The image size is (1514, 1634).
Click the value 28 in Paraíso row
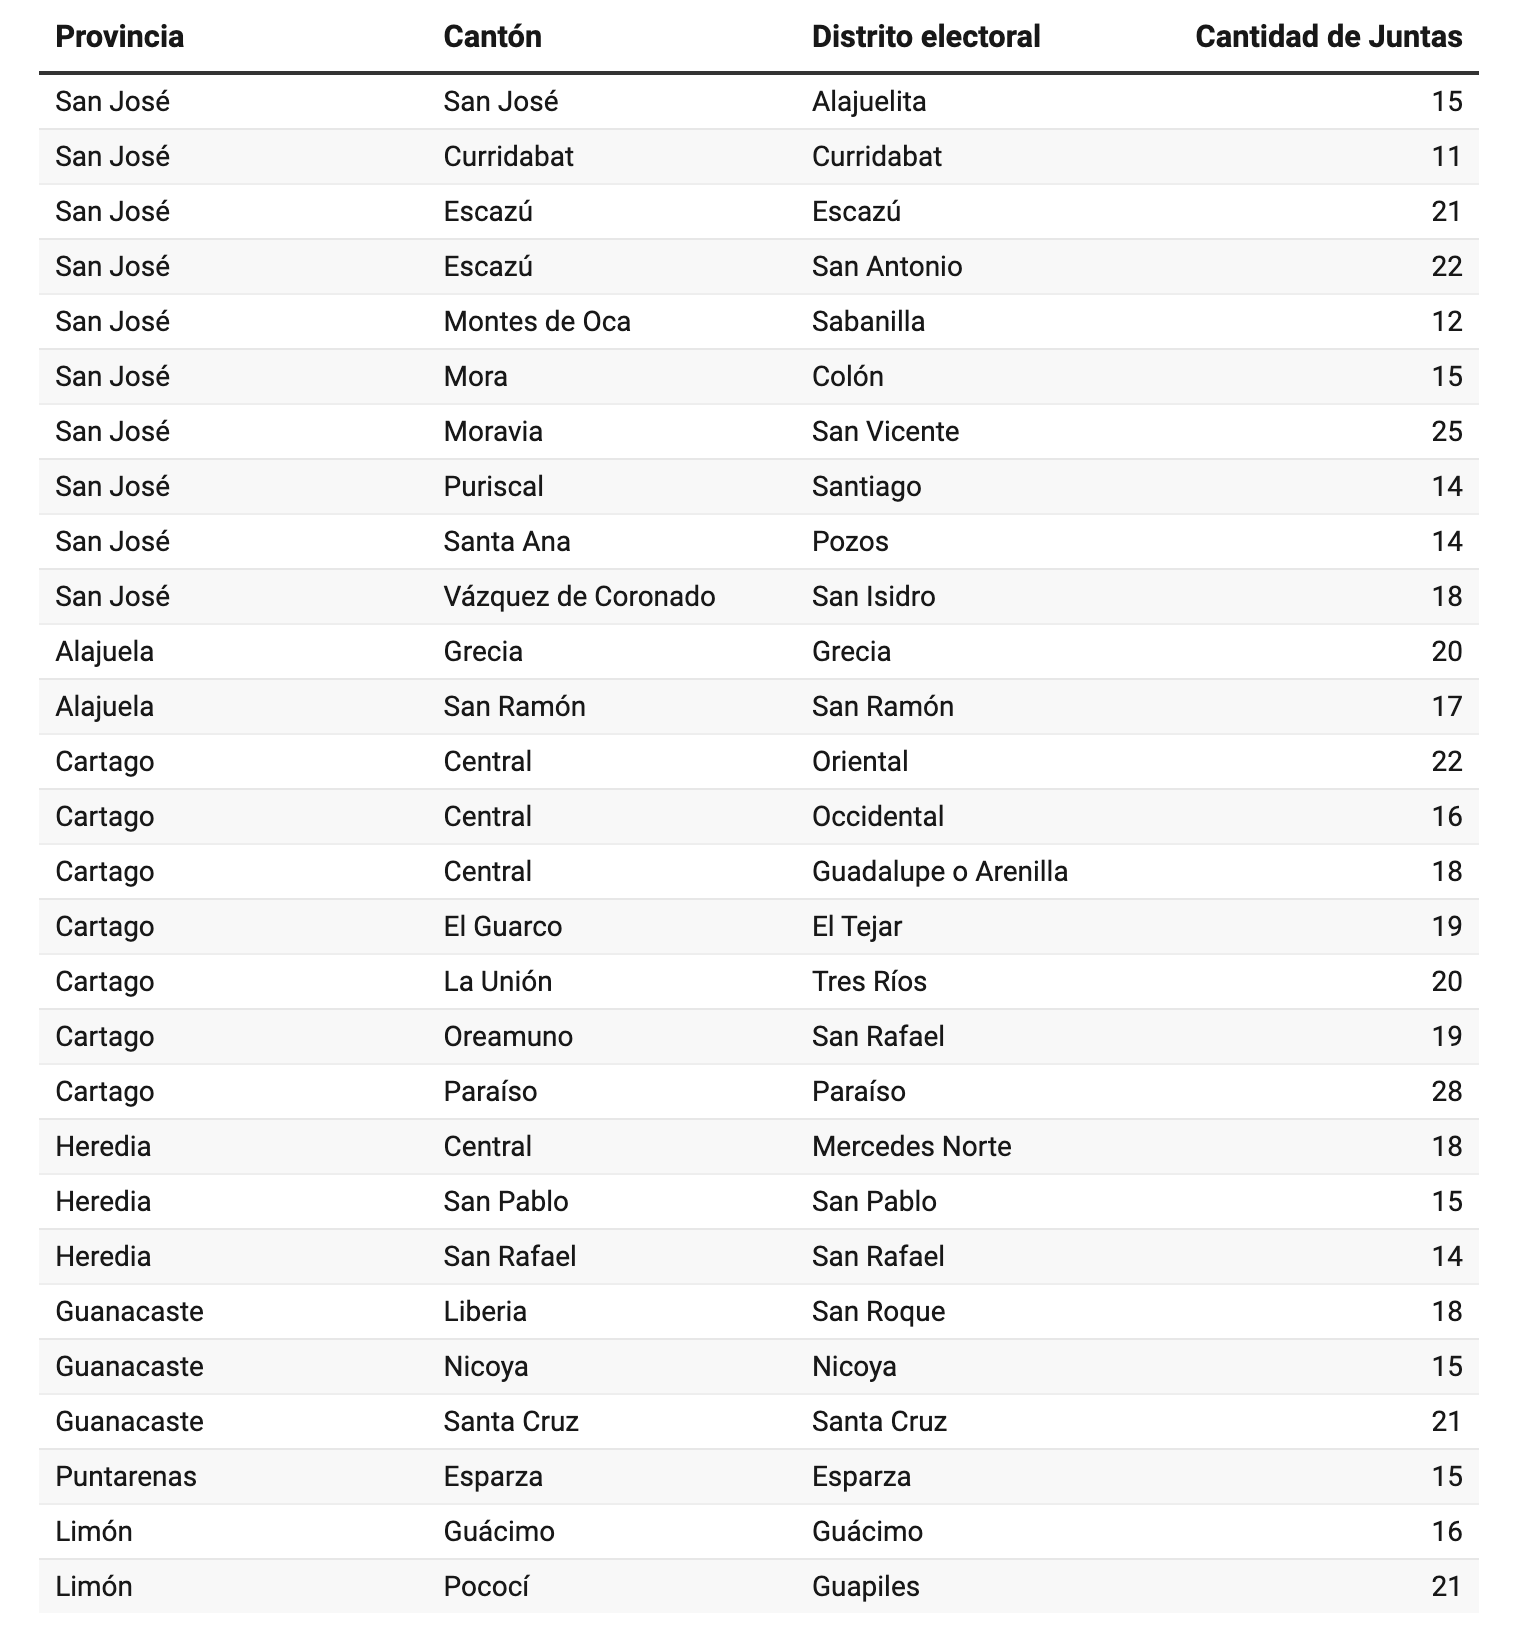click(x=1446, y=1092)
